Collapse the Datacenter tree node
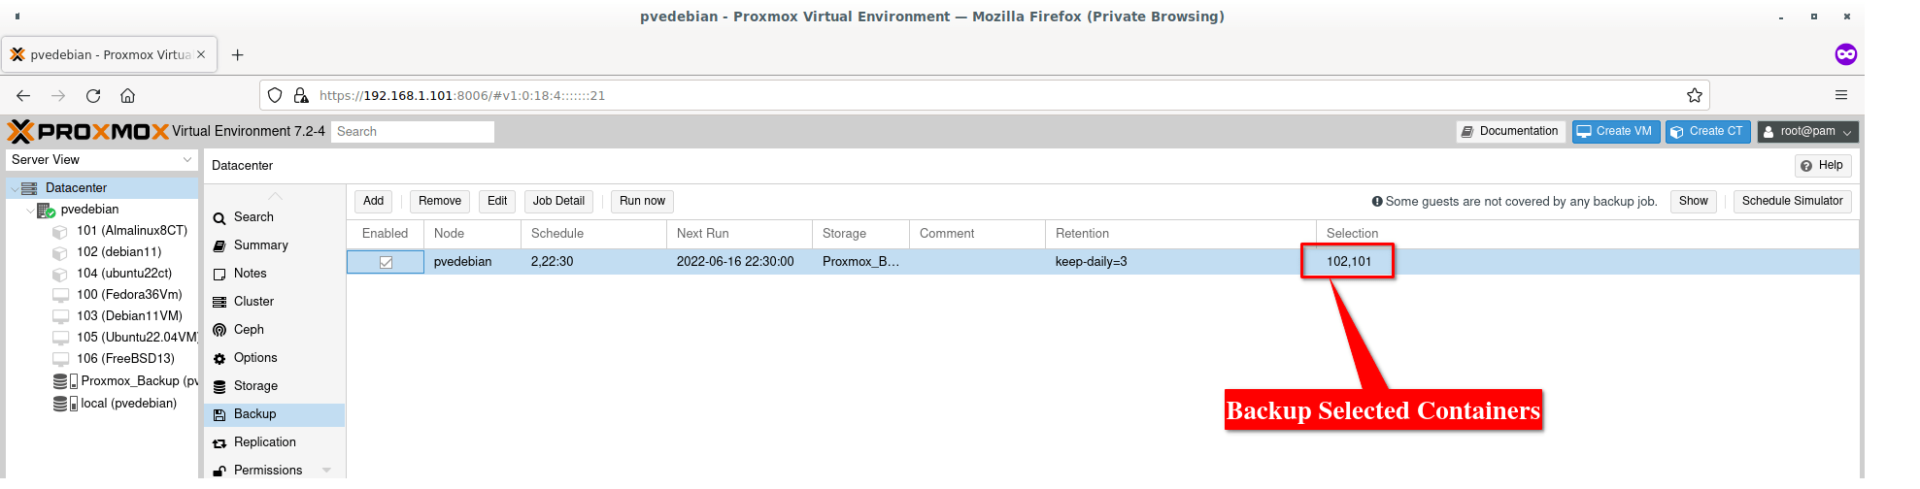The width and height of the screenshot is (1920, 489). click(14, 188)
